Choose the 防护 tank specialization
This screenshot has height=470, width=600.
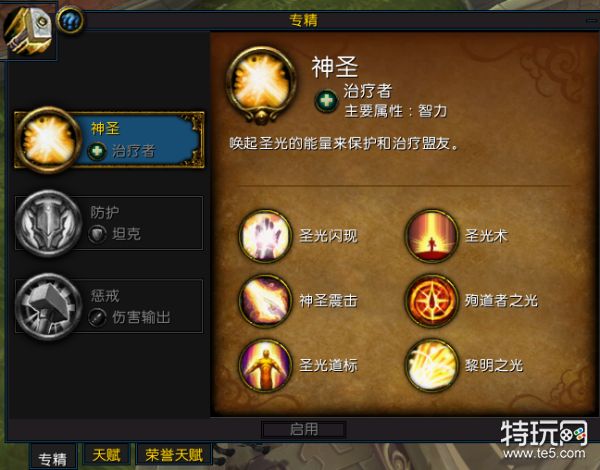click(109, 223)
